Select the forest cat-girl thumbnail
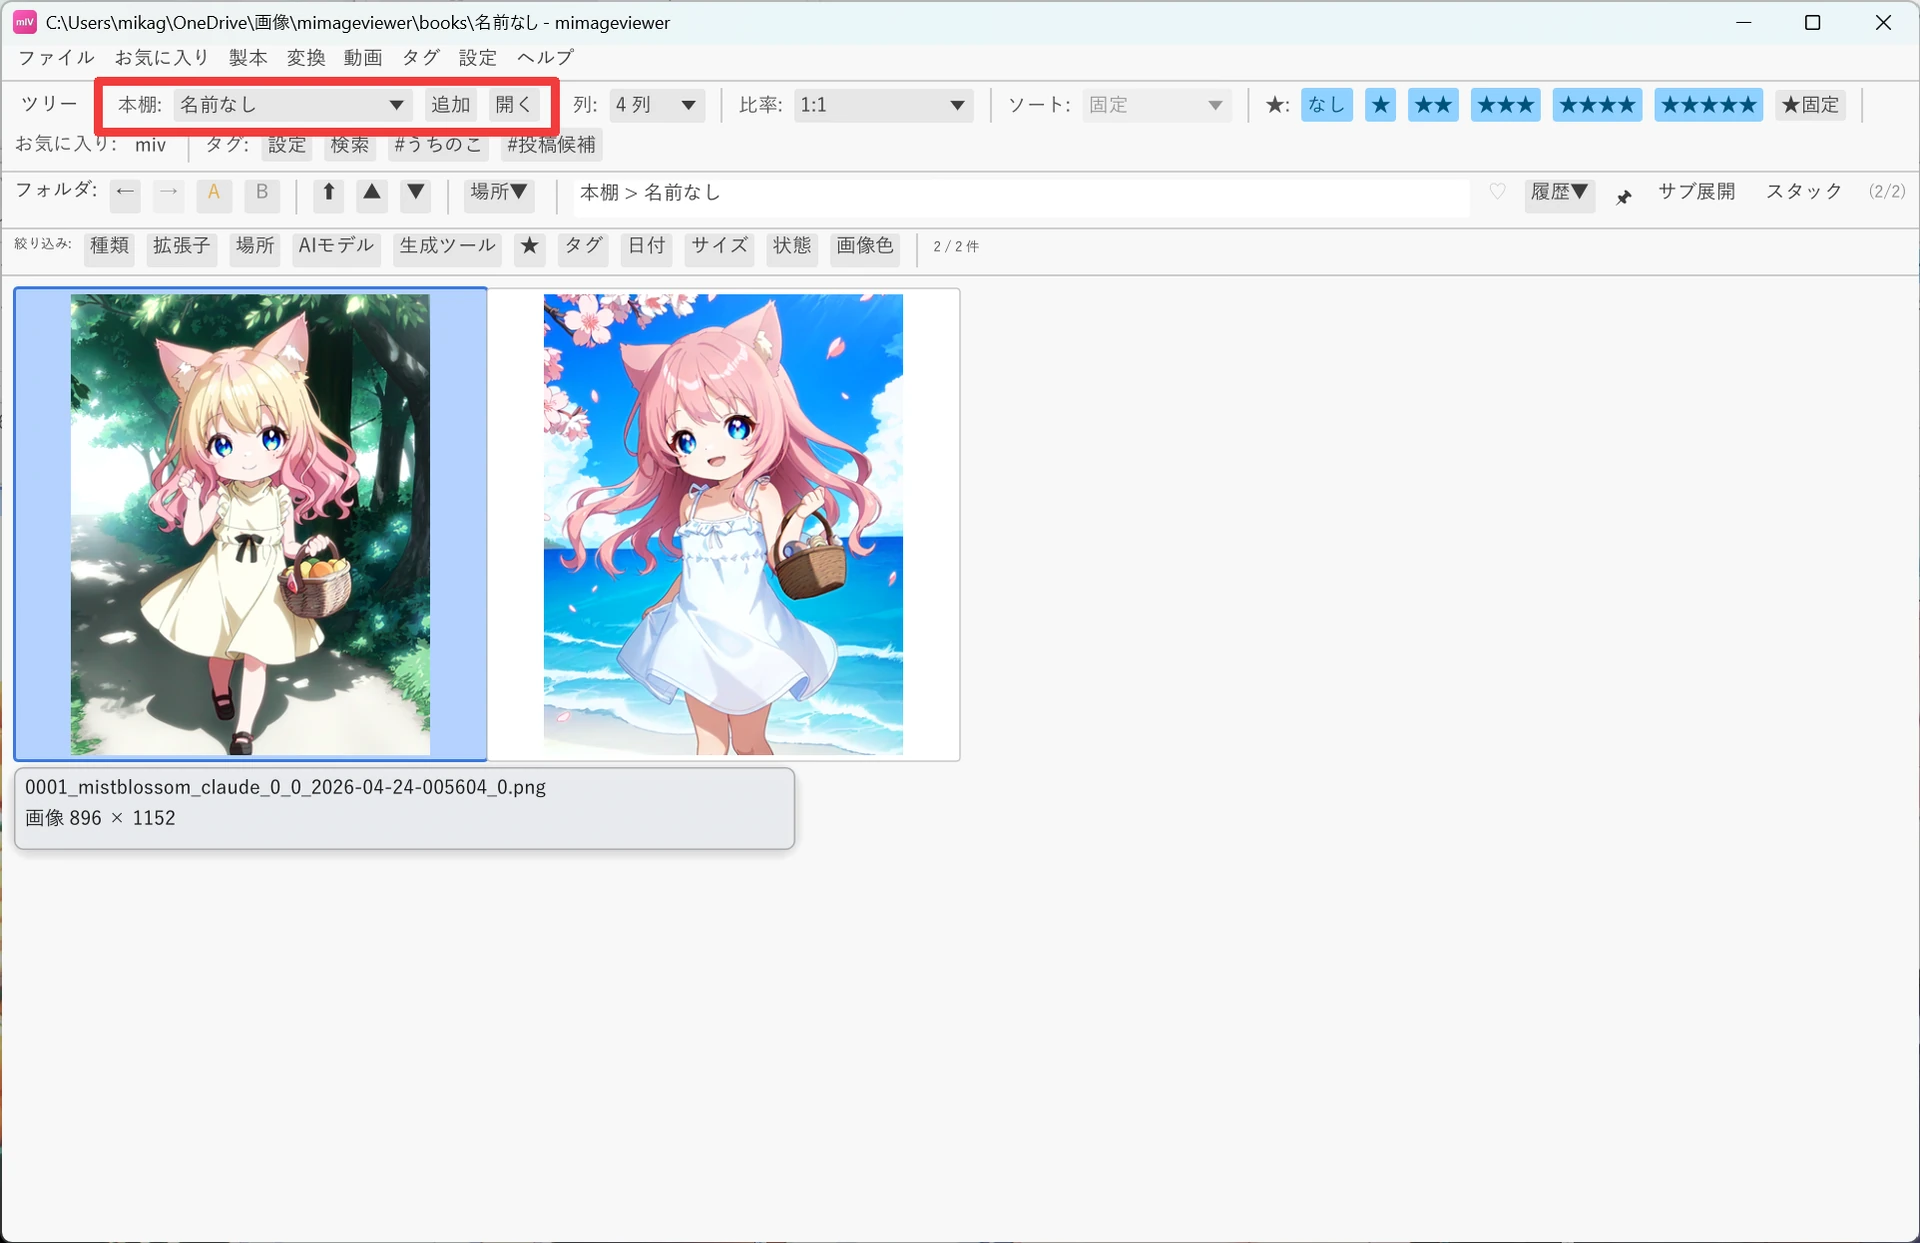The image size is (1920, 1243). [x=250, y=524]
